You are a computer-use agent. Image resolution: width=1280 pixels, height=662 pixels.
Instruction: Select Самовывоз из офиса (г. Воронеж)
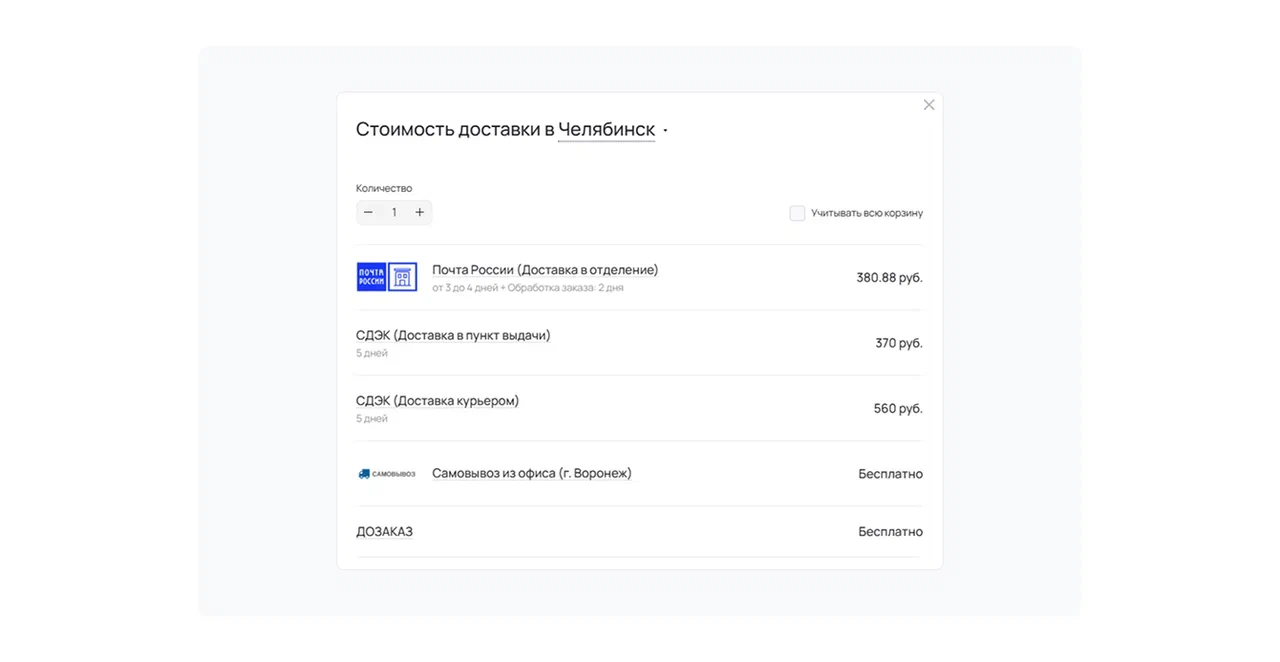(532, 473)
